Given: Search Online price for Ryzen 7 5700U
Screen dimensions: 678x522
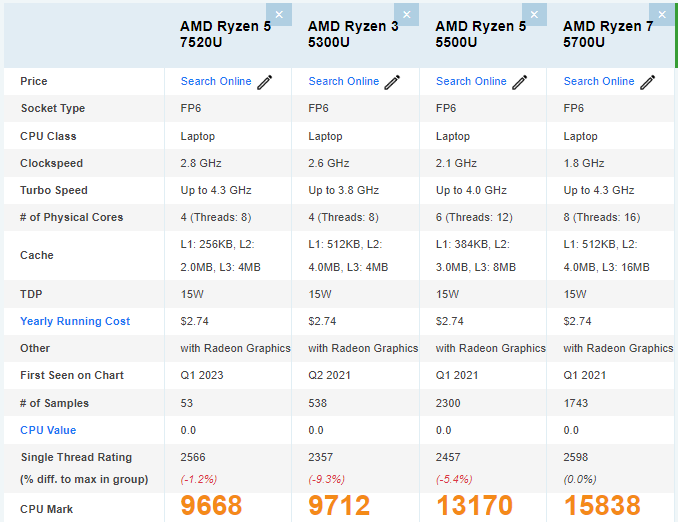Looking at the screenshot, I should tap(599, 81).
